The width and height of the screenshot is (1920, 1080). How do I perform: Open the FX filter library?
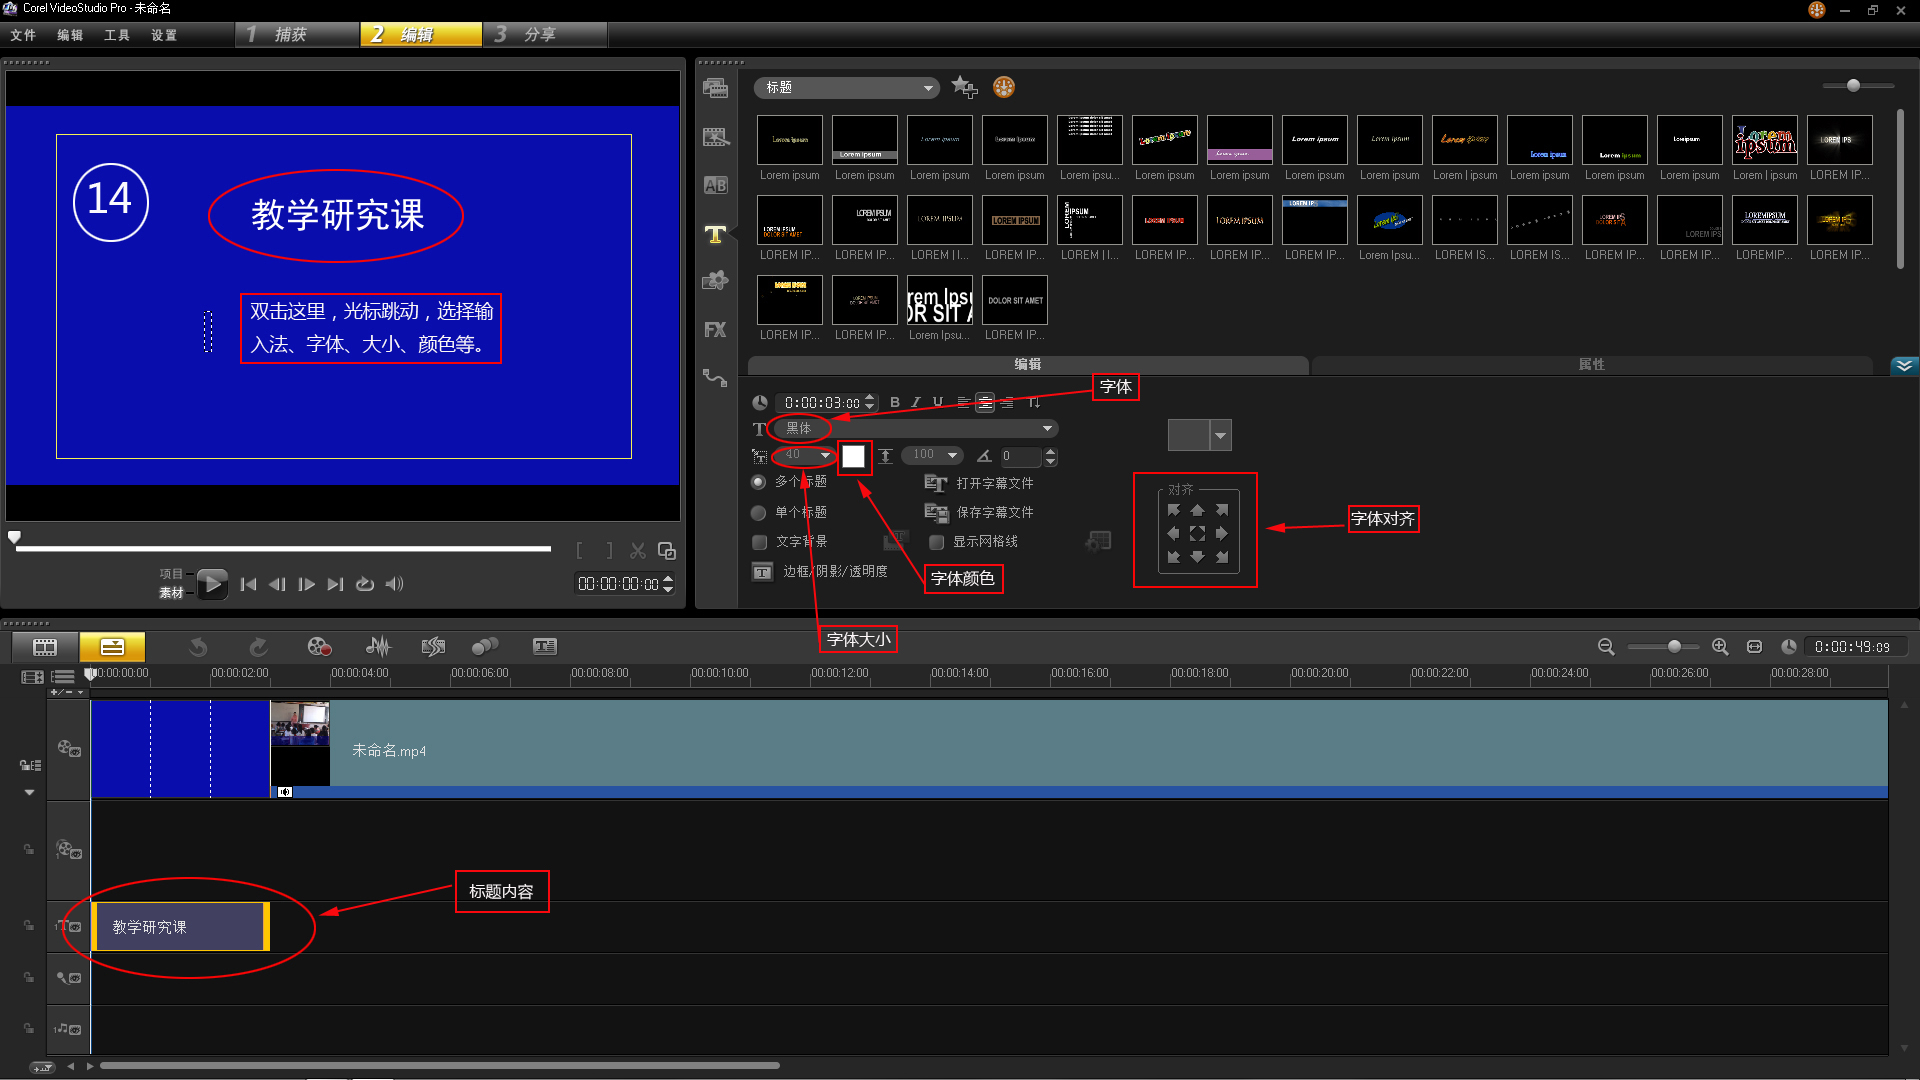(715, 330)
